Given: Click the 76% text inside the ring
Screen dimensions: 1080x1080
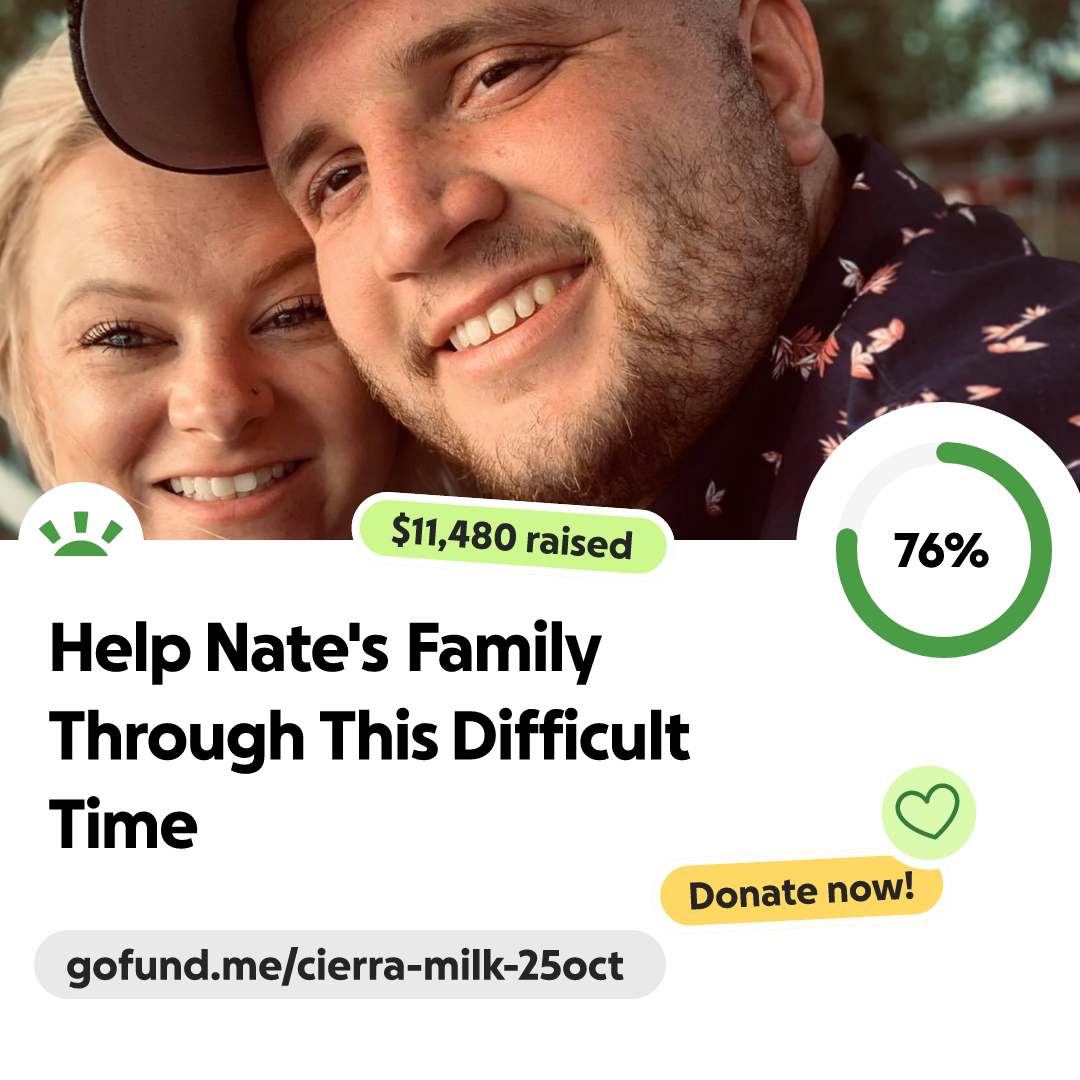Looking at the screenshot, I should (942, 550).
